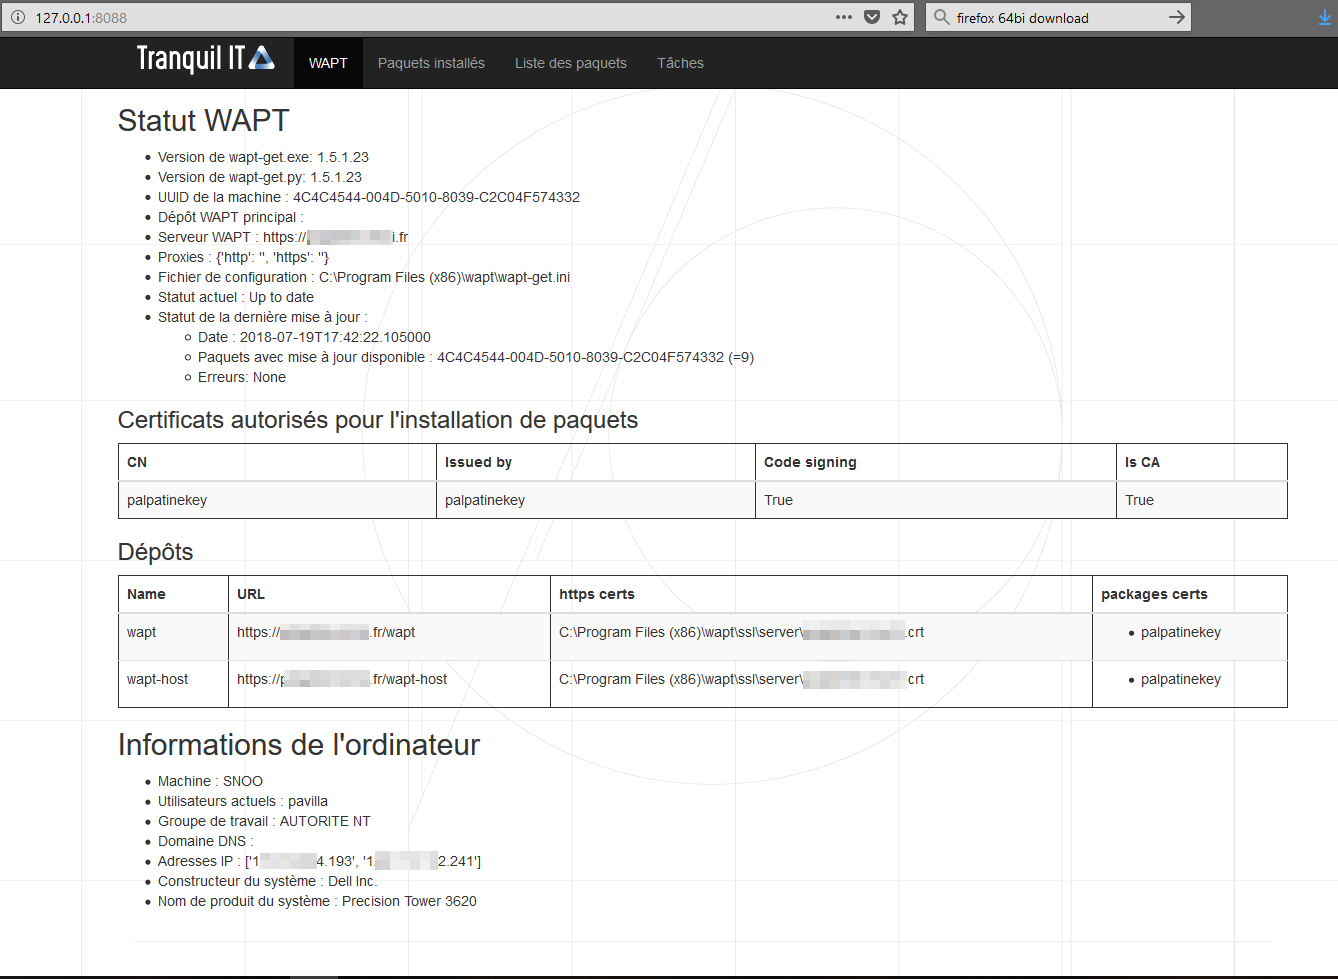The height and width of the screenshot is (979, 1338).
Task: Click the search magnifier icon
Action: [x=941, y=17]
